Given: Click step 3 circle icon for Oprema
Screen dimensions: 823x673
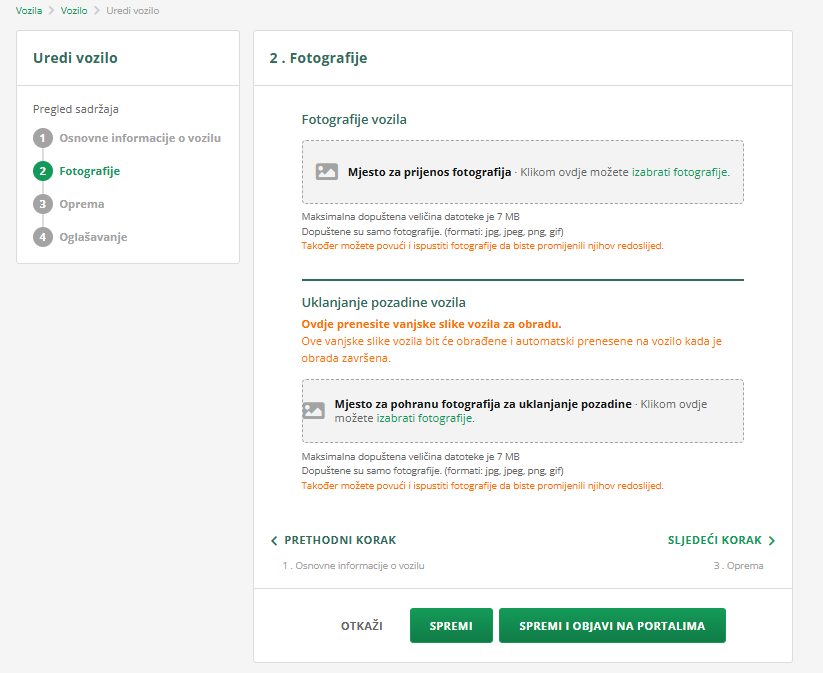Looking at the screenshot, I should tap(43, 204).
